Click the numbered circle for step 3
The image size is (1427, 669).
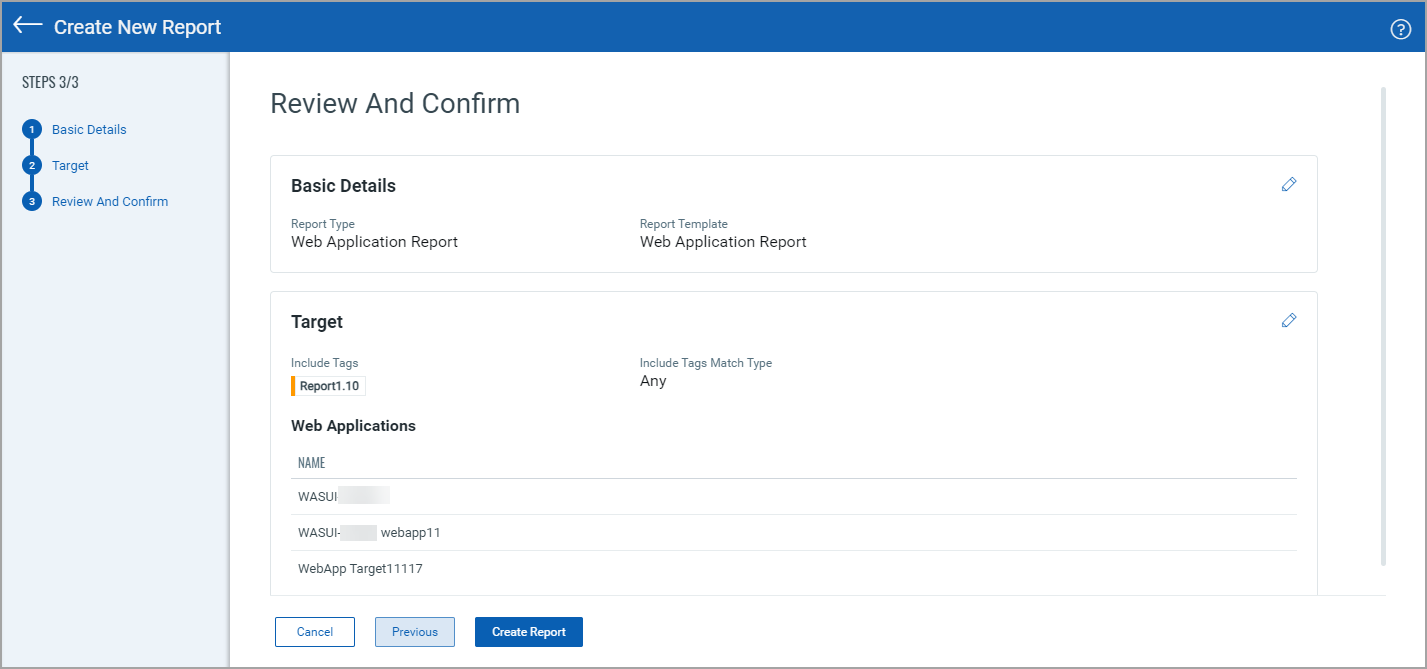31,201
